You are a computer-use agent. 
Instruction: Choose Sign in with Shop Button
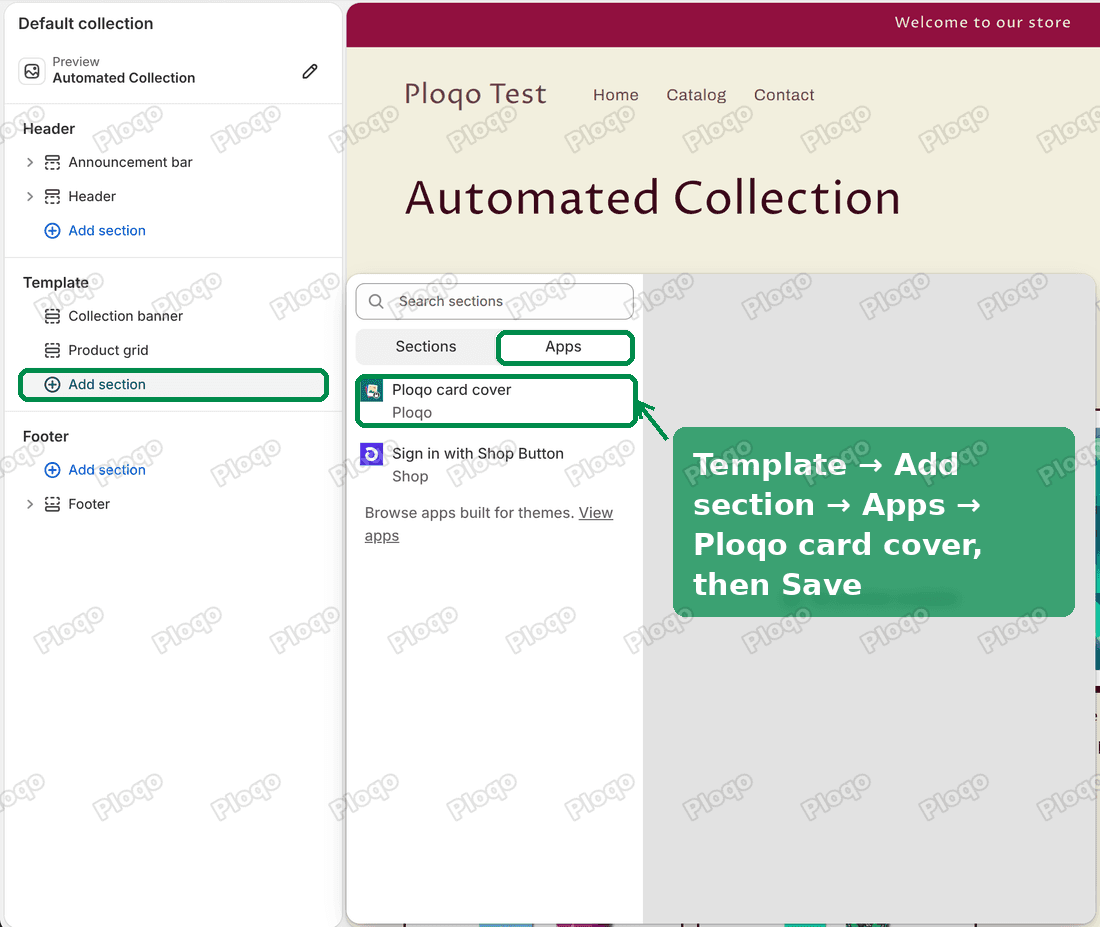tap(496, 465)
